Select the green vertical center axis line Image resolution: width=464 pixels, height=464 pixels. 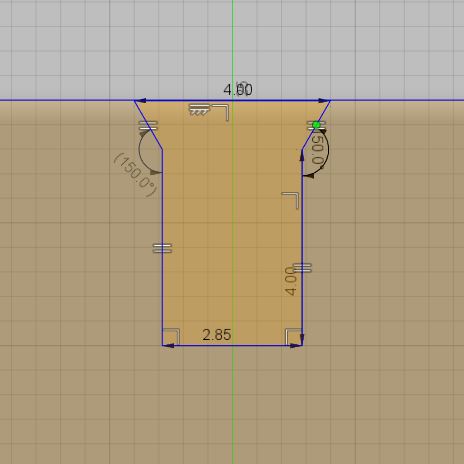tap(233, 232)
